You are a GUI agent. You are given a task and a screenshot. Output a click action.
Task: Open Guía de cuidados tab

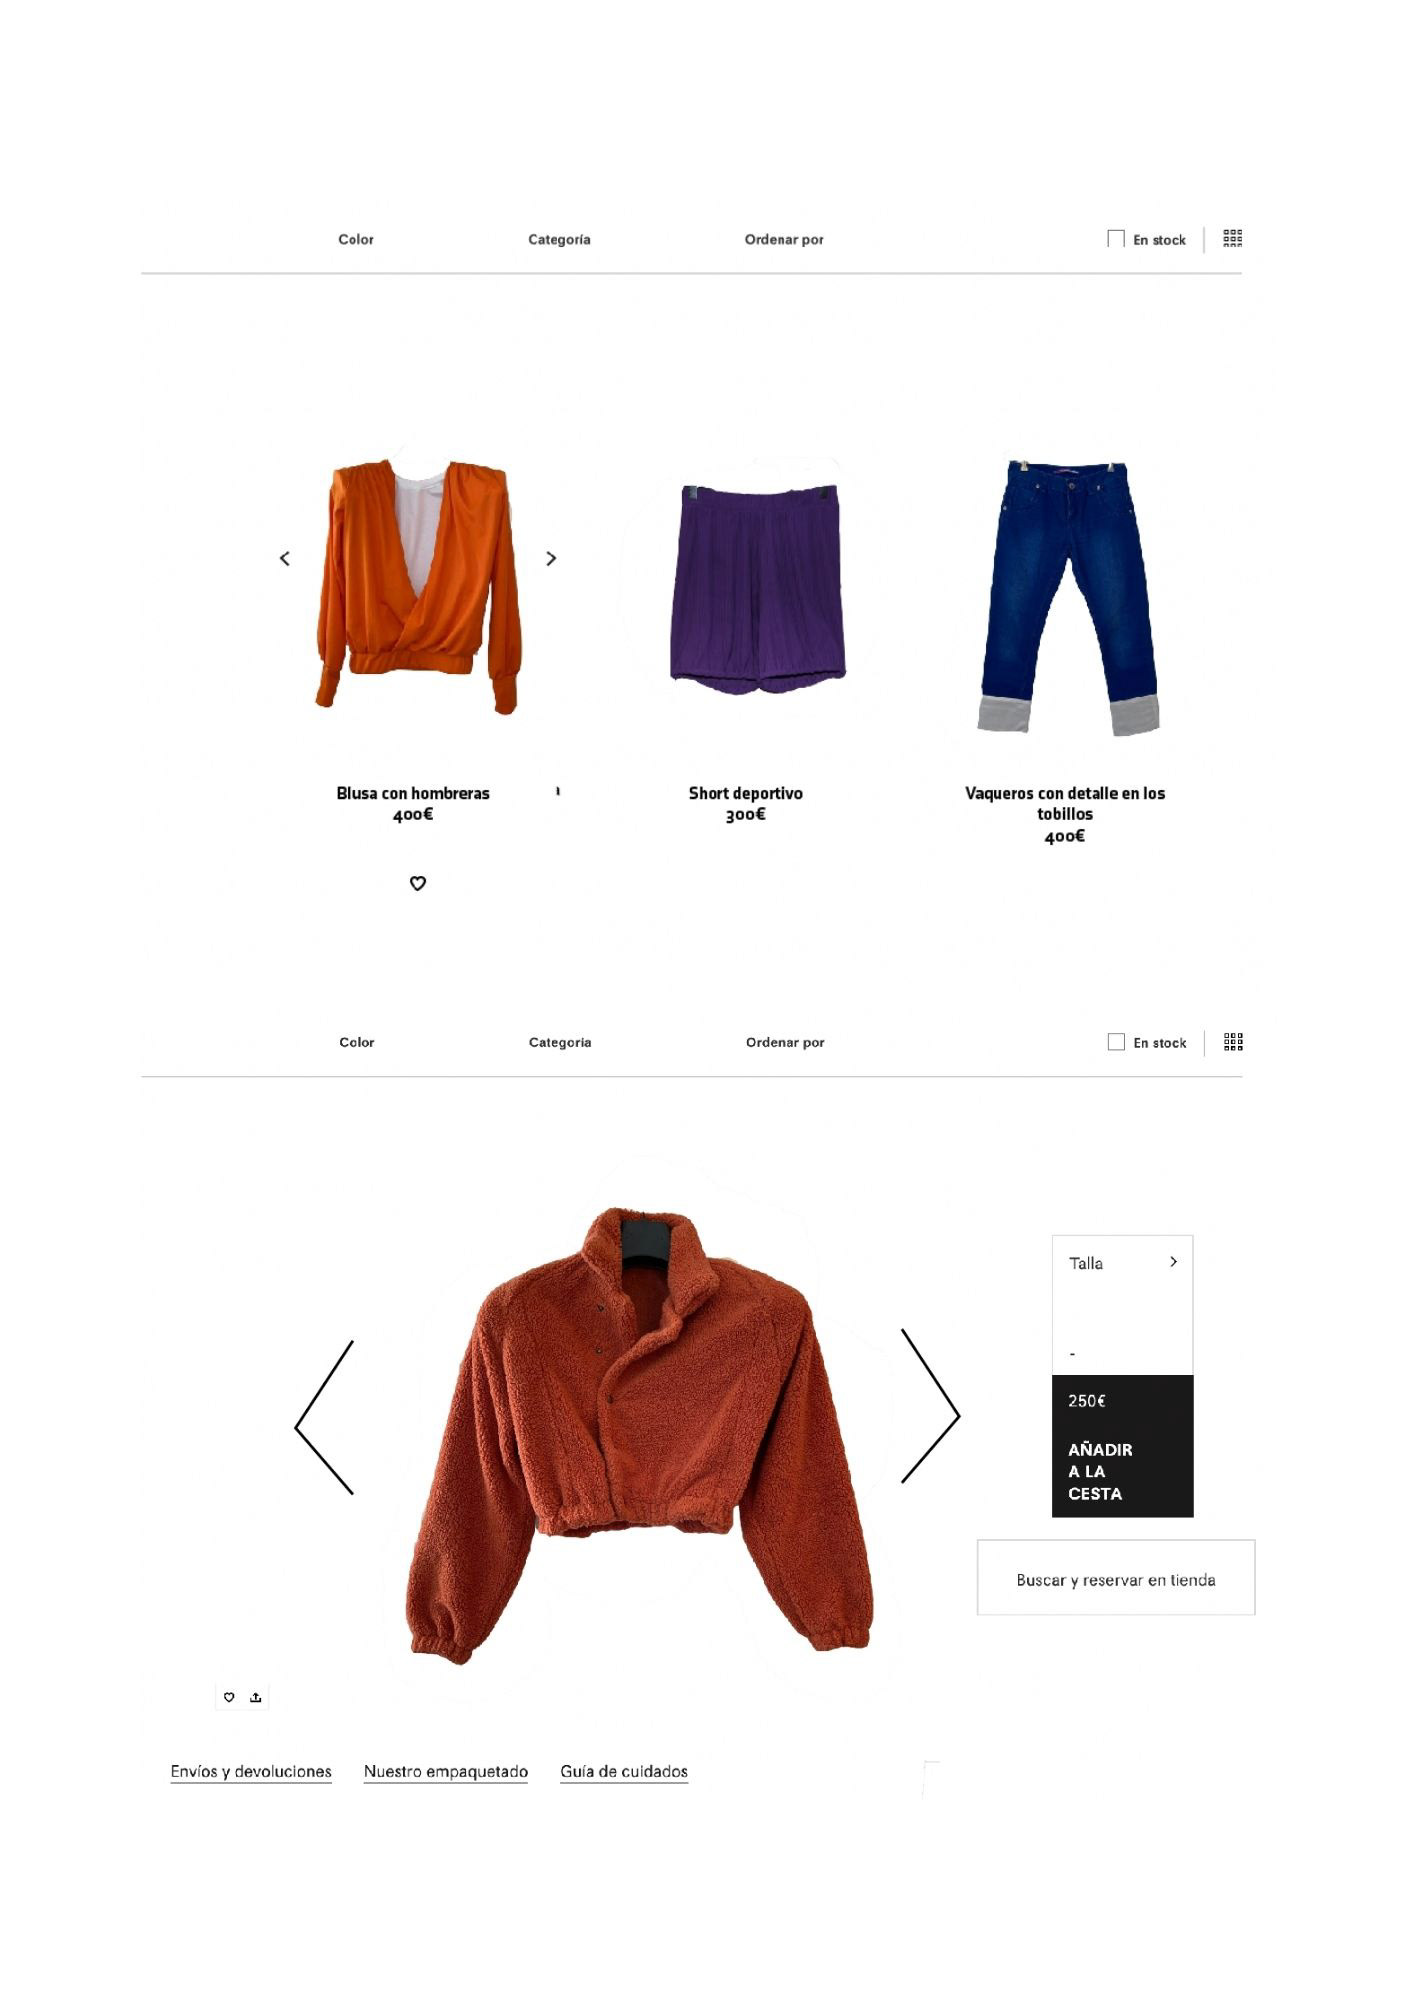click(624, 1772)
